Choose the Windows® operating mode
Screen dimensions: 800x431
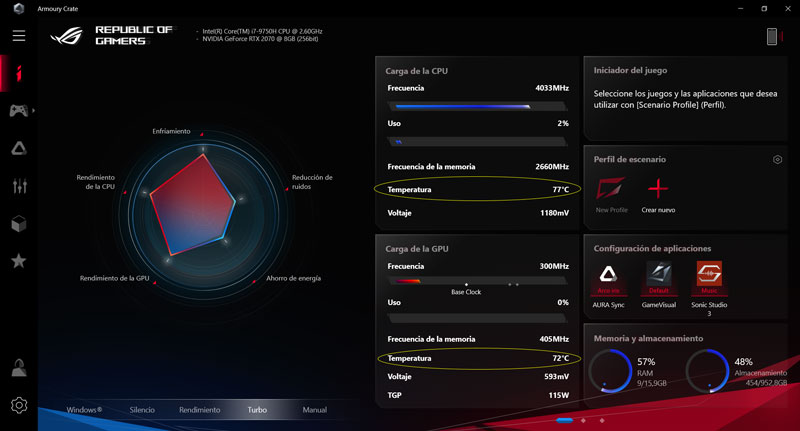coord(84,410)
